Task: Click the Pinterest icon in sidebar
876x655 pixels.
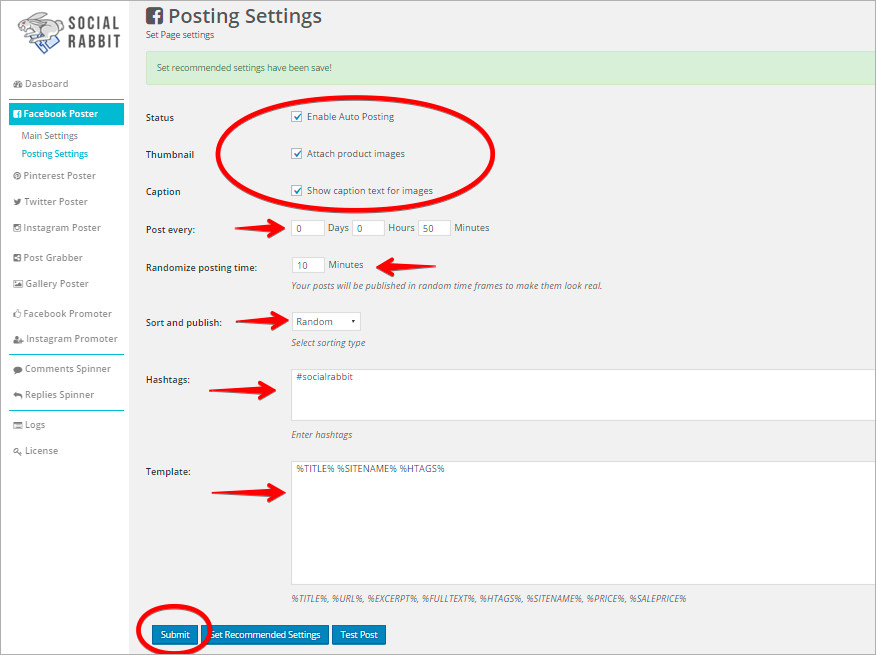Action: pyautogui.click(x=17, y=176)
